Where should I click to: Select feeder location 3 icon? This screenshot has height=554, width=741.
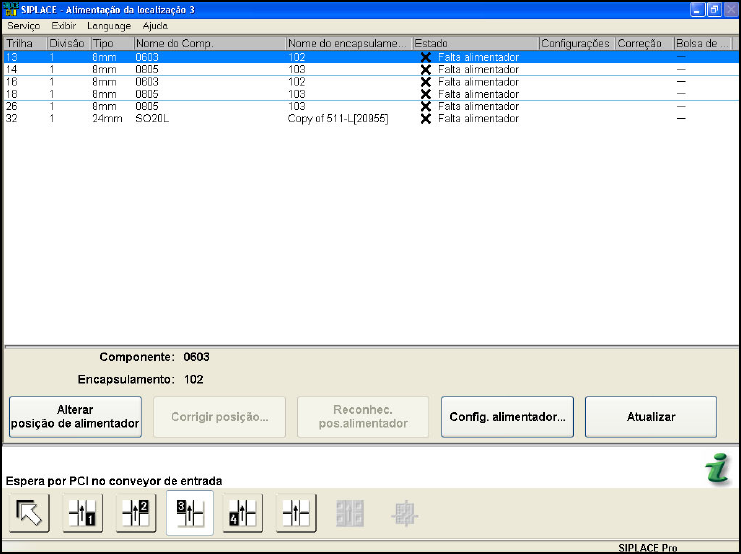[189, 514]
